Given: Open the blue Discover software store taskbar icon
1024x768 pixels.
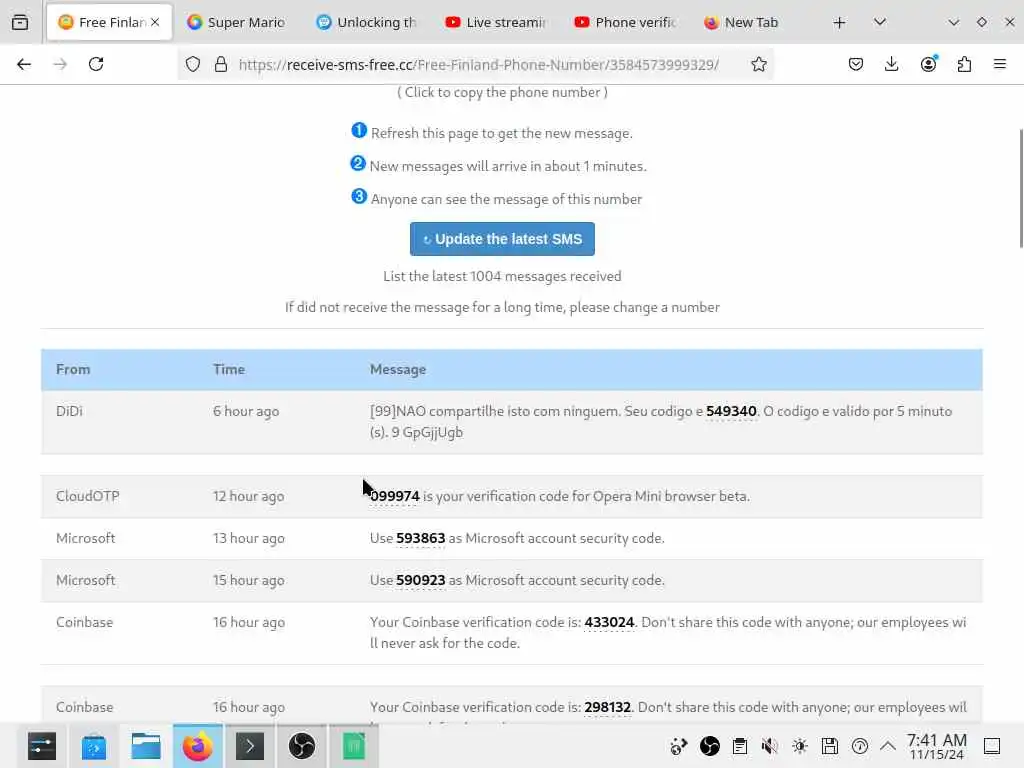Looking at the screenshot, I should click(93, 746).
